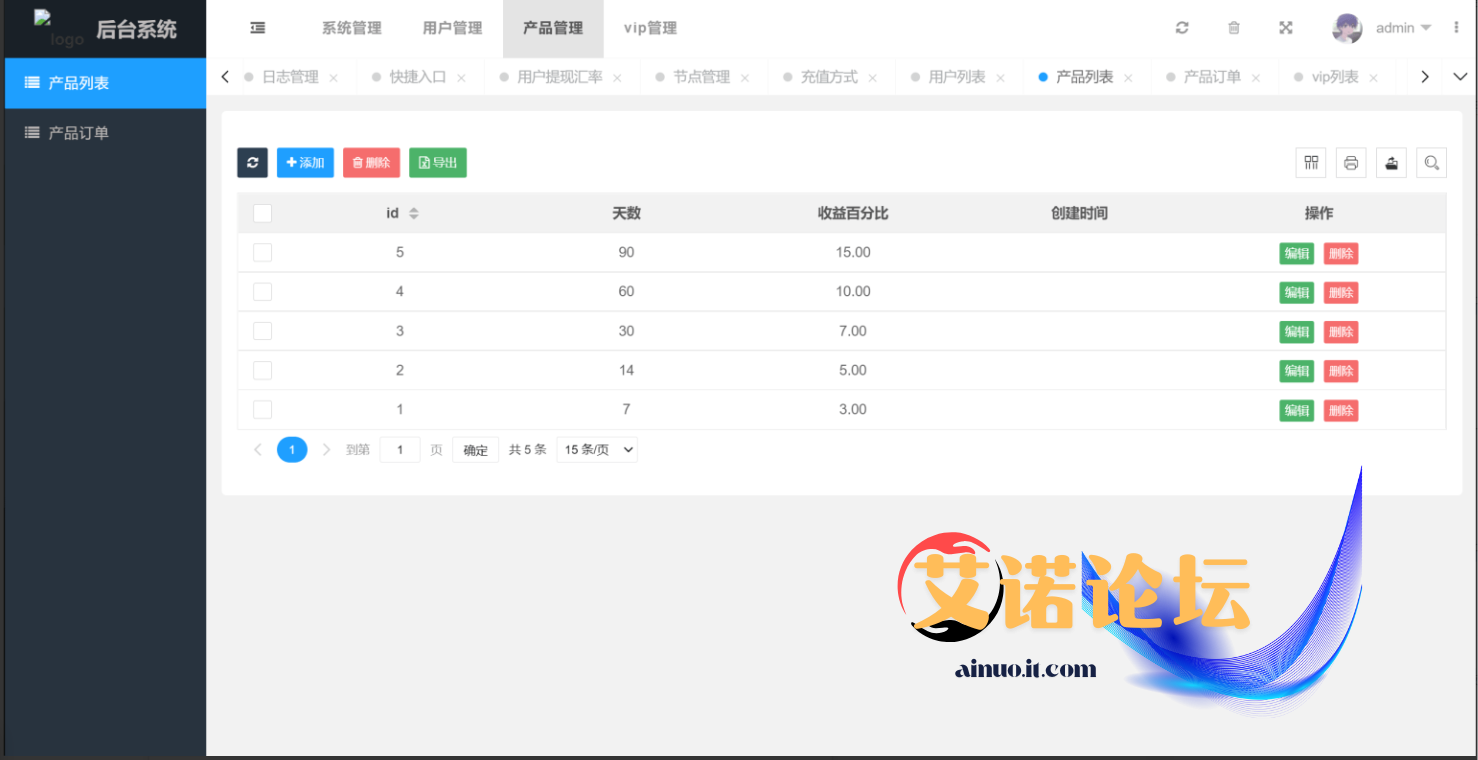The height and width of the screenshot is (760, 1478).
Task: Open the vertical dots more menu
Action: (1456, 28)
